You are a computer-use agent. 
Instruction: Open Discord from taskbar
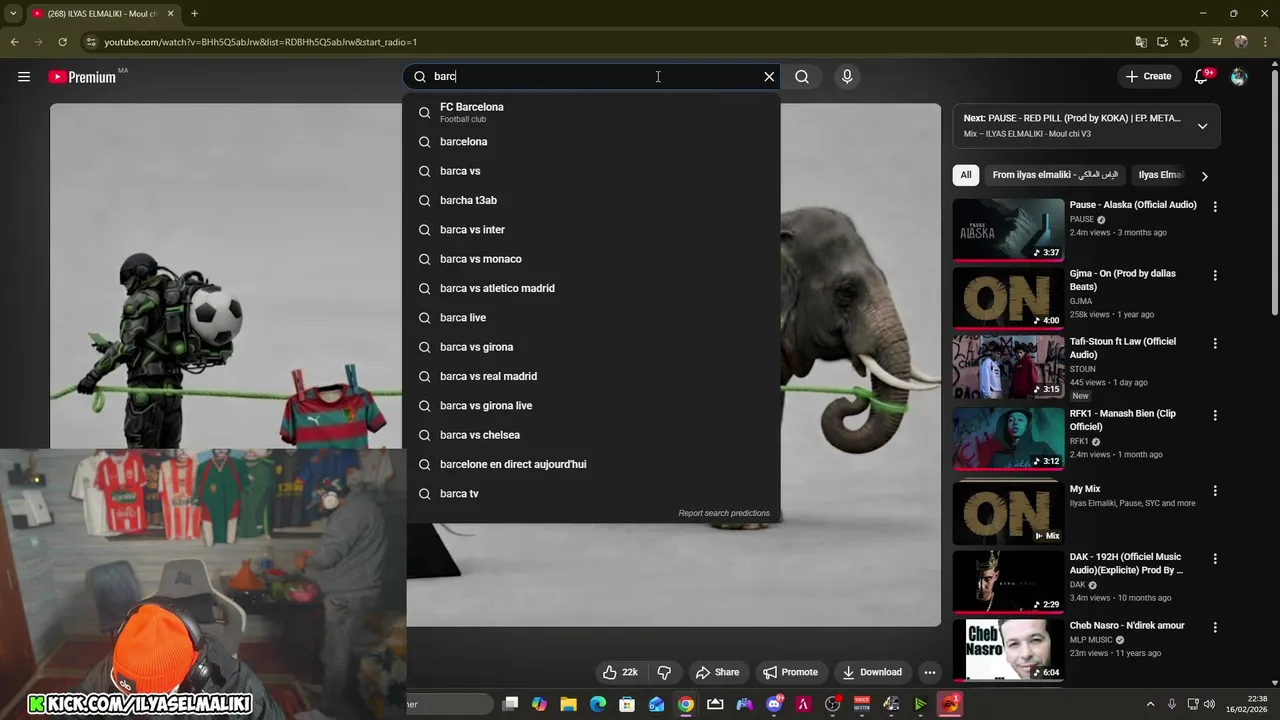point(774,704)
